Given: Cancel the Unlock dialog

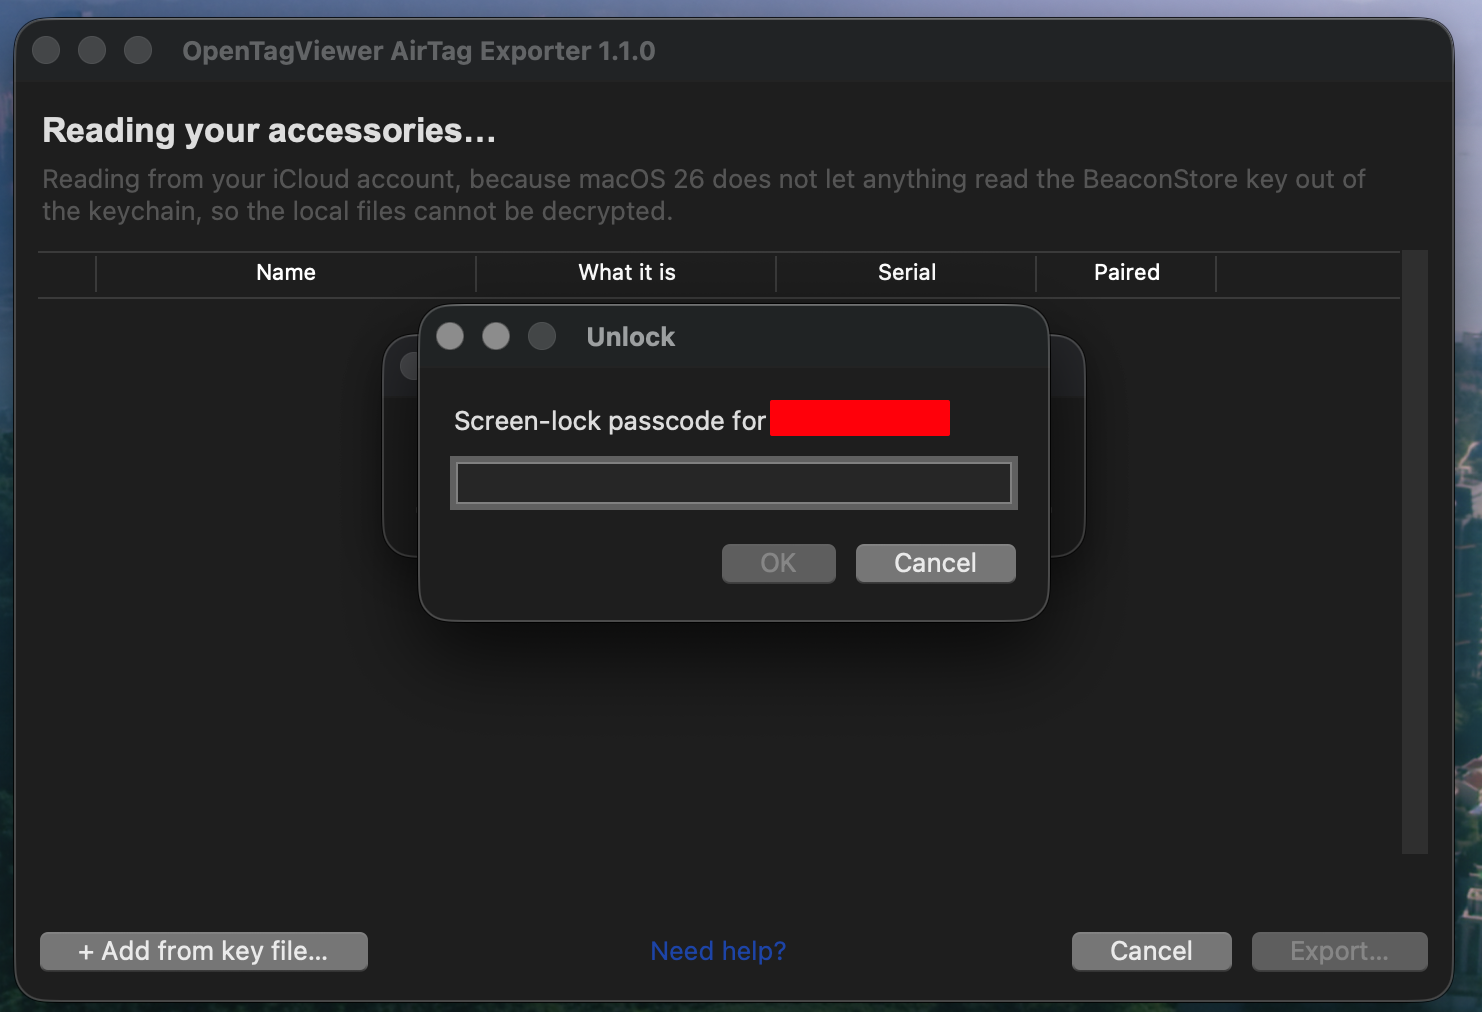Looking at the screenshot, I should [935, 563].
